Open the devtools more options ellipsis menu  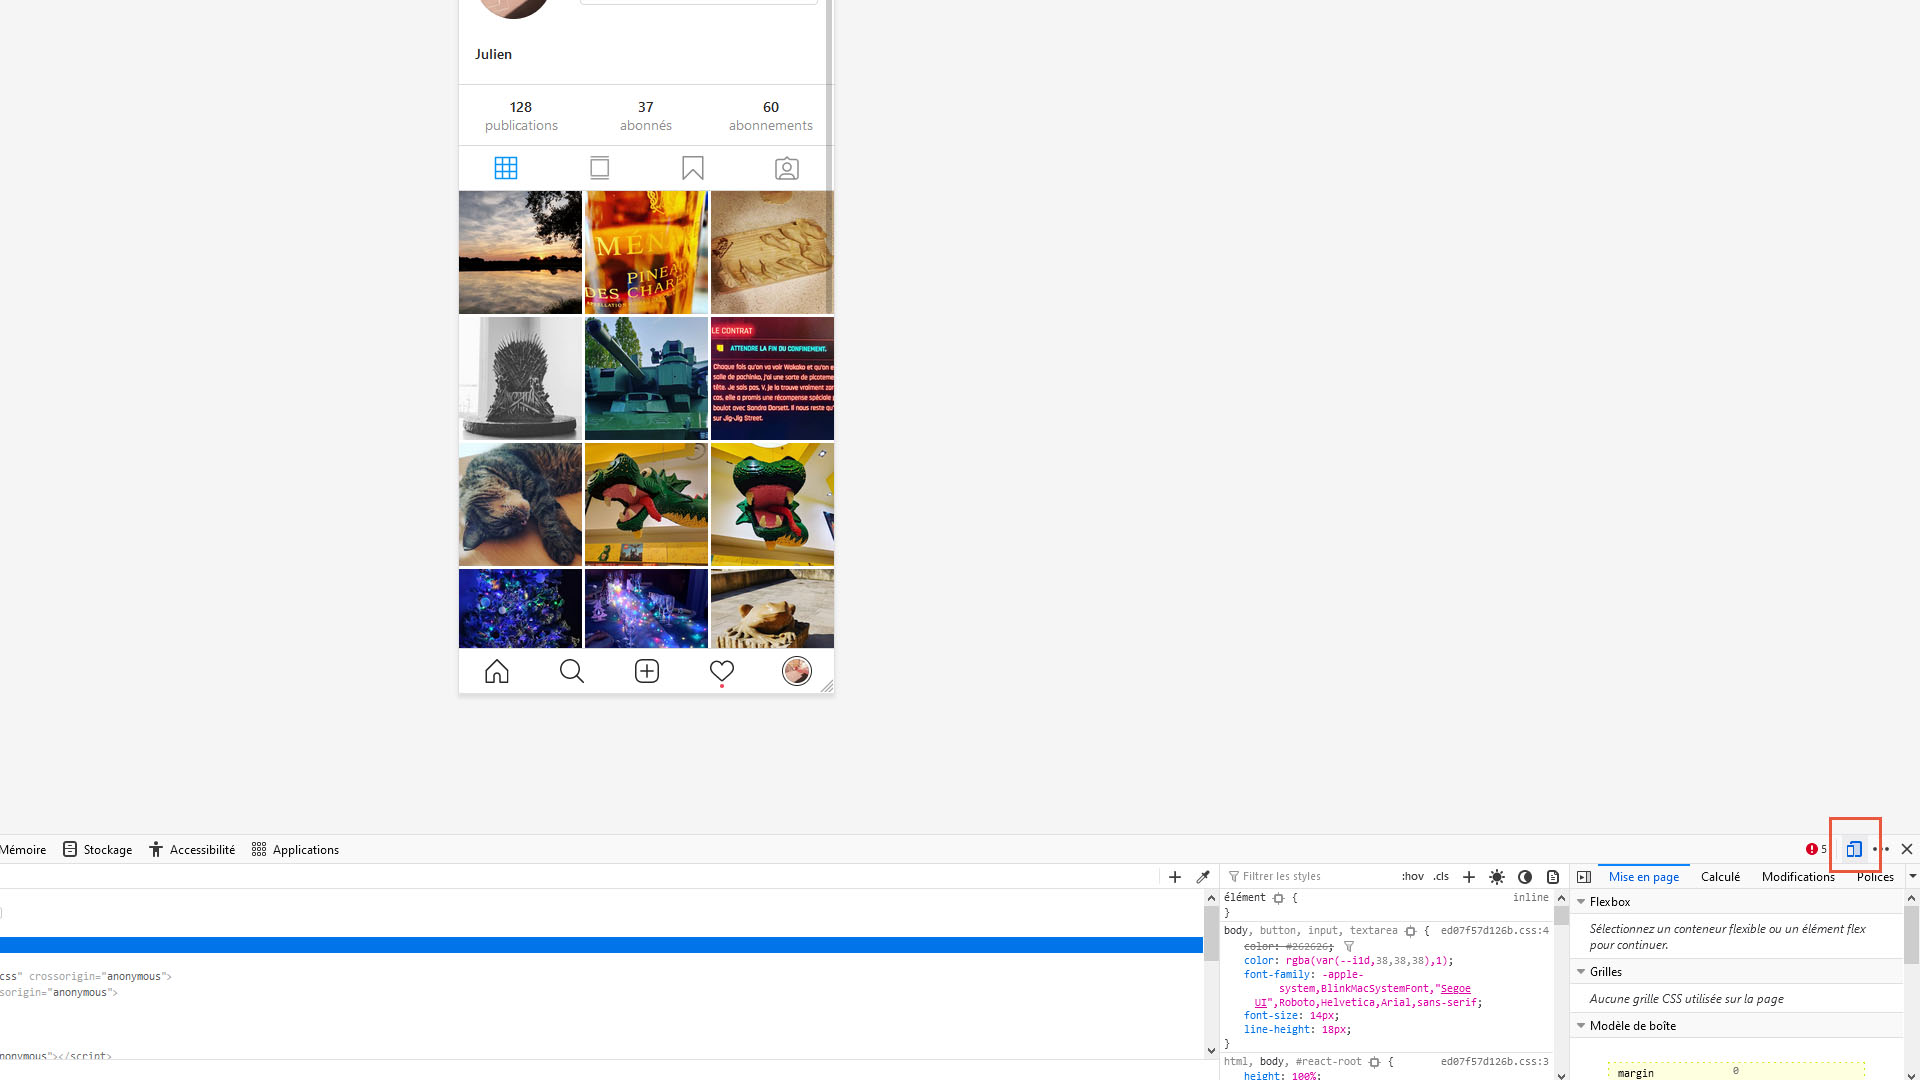point(1881,849)
